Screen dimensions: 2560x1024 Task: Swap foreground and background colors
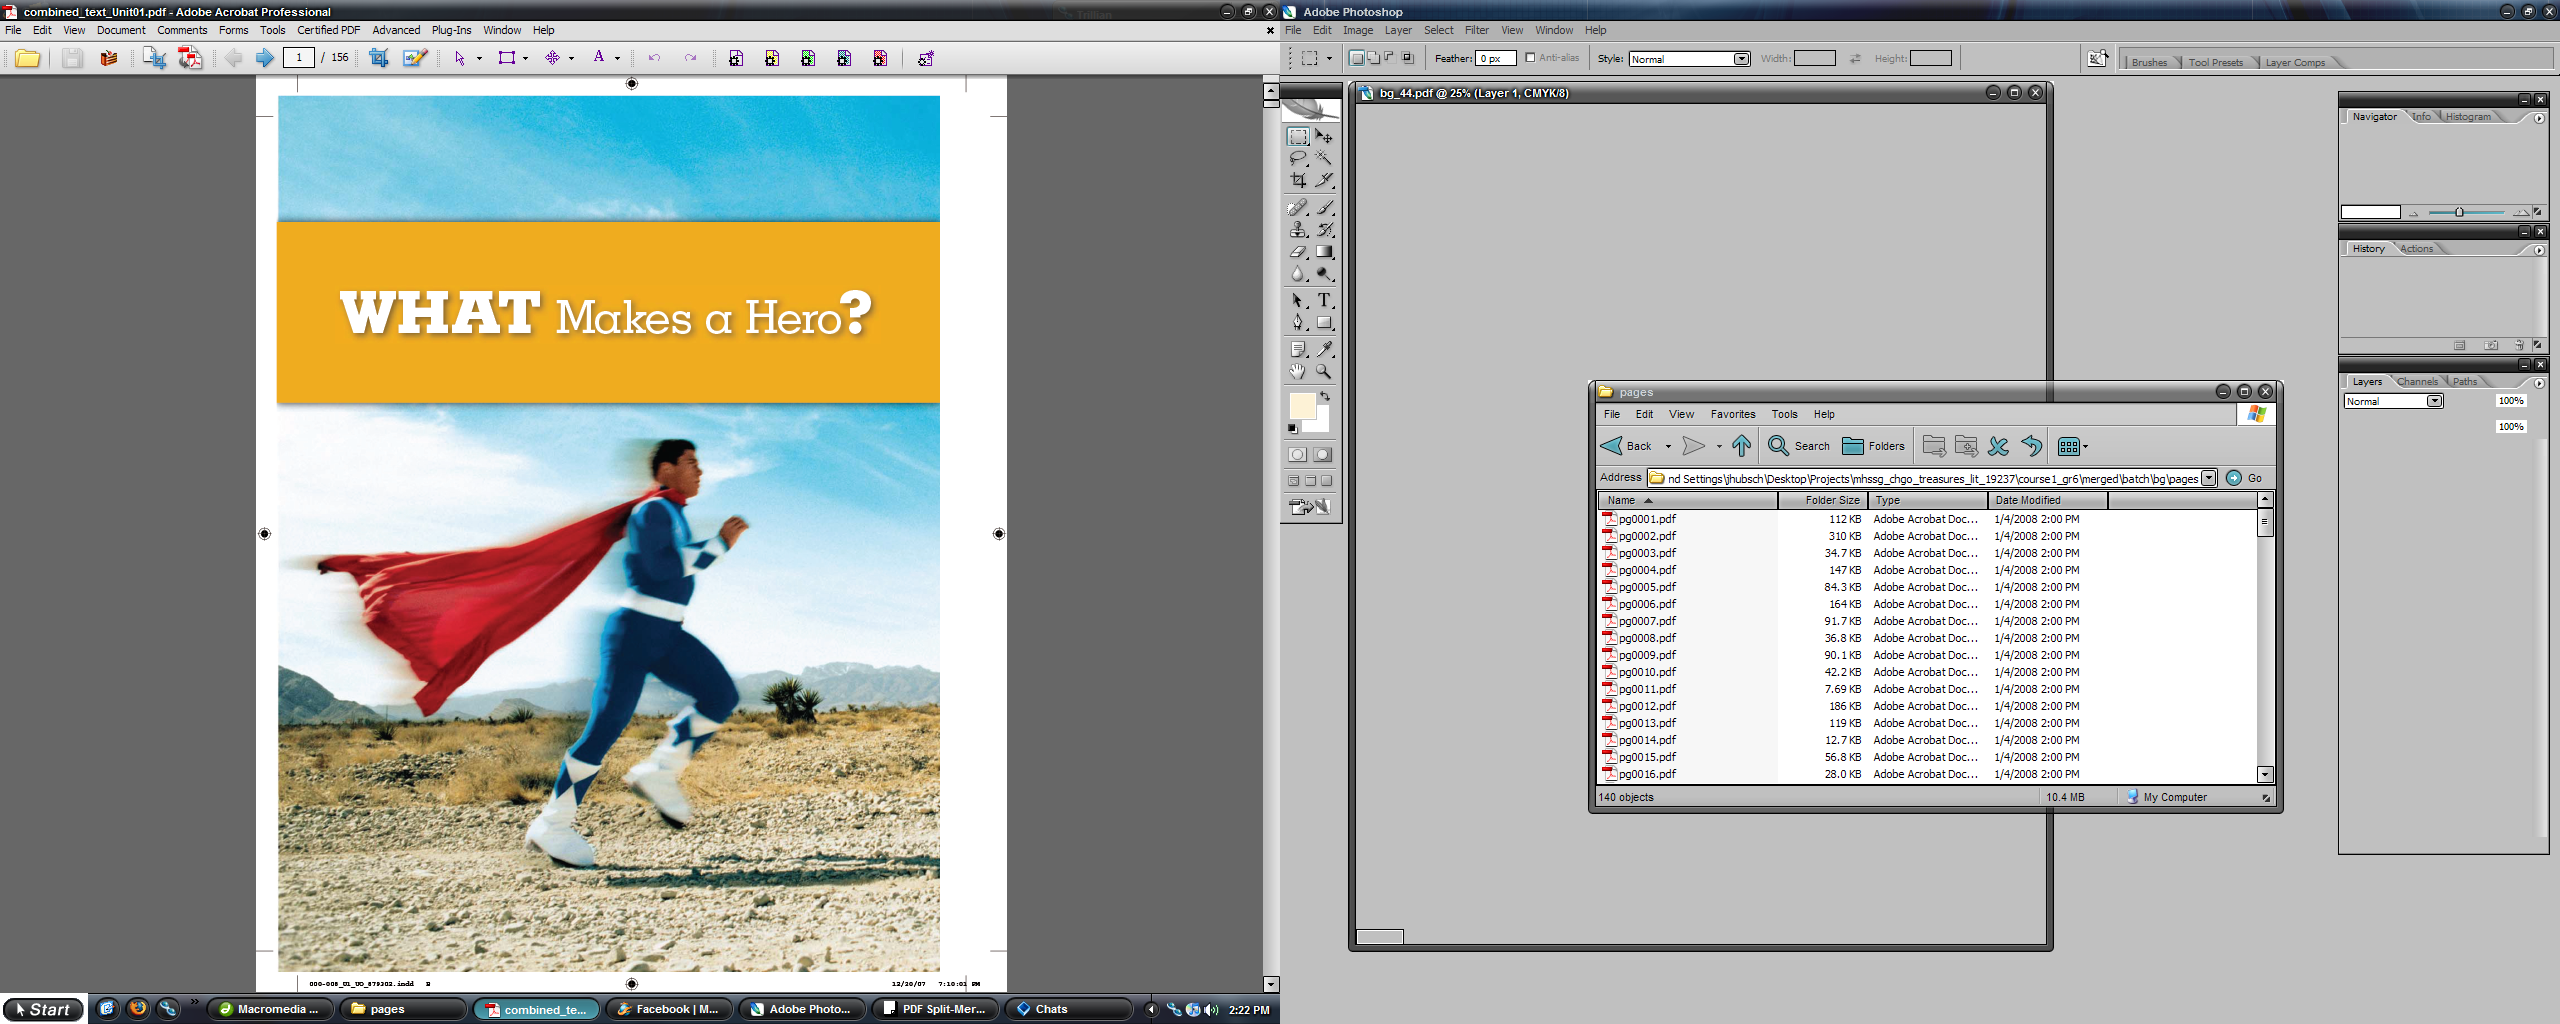point(1325,397)
